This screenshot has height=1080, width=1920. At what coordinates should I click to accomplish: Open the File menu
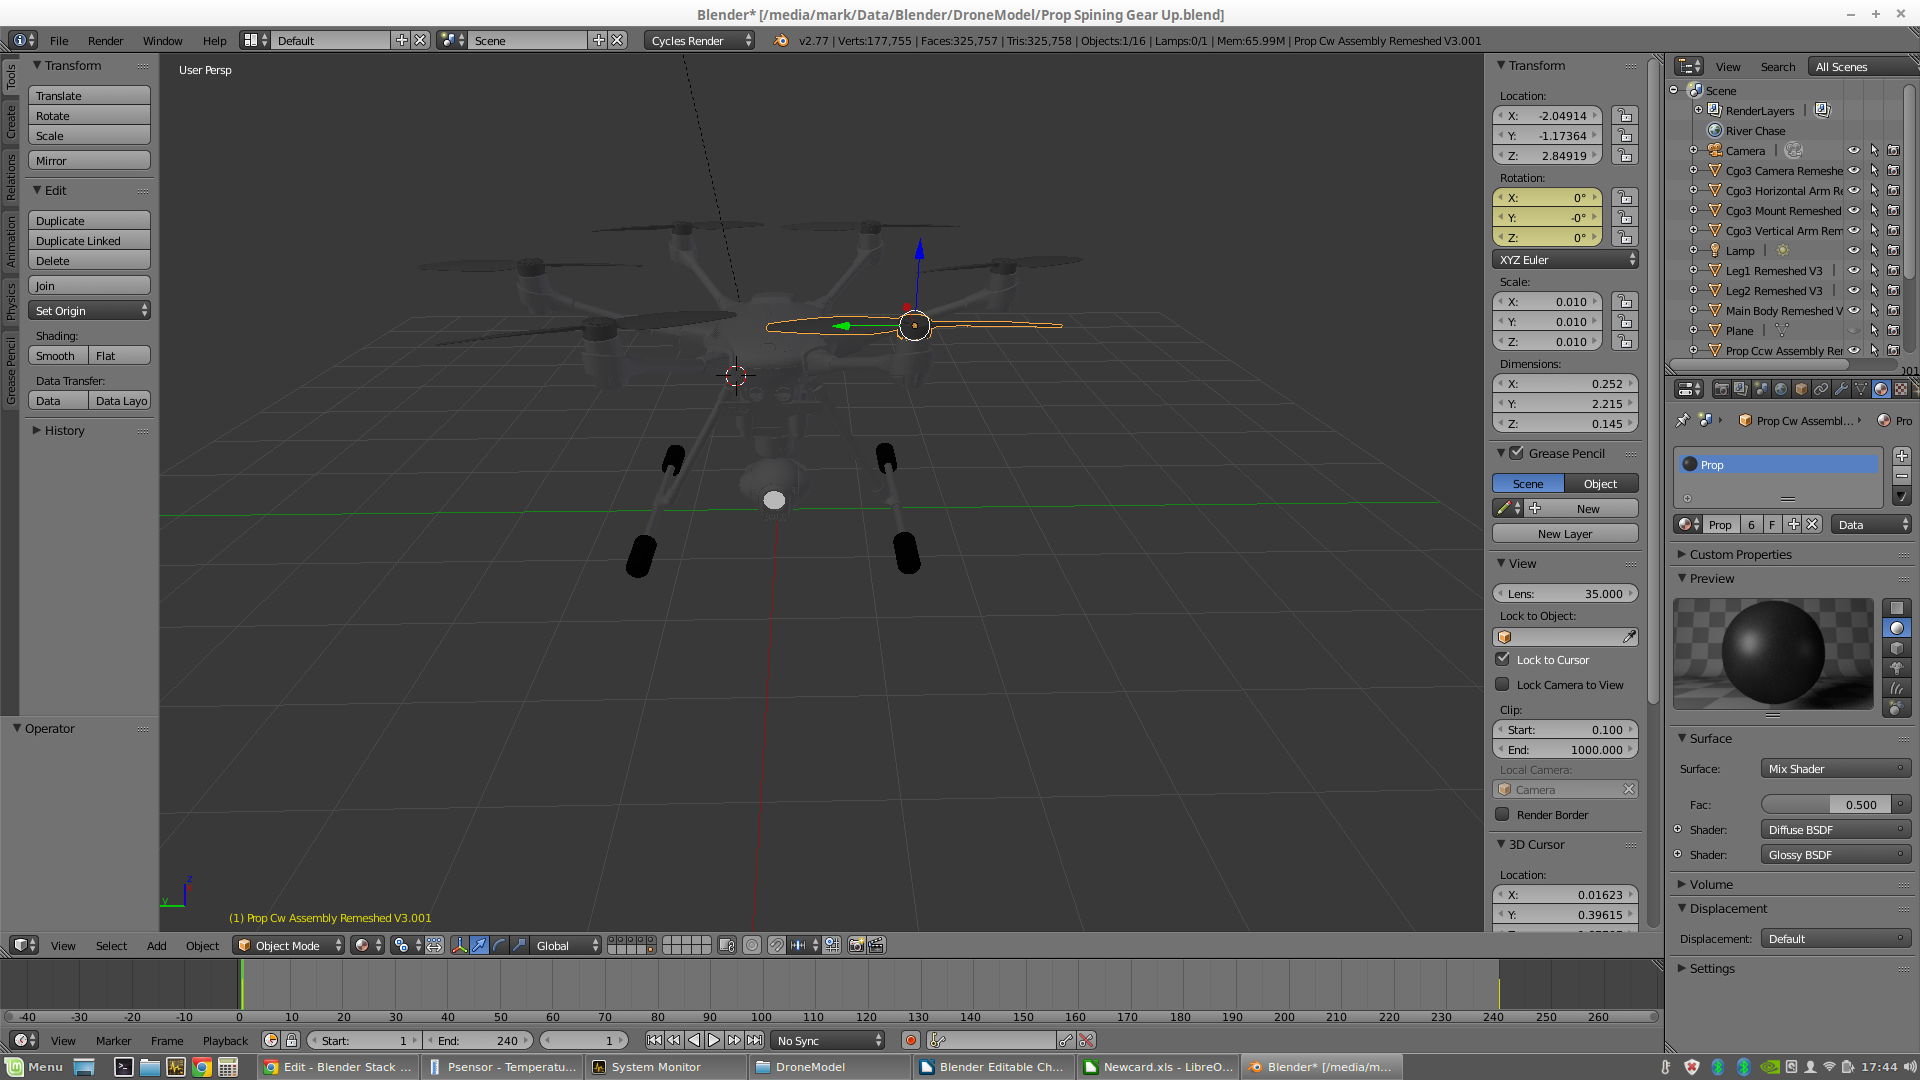pos(59,40)
